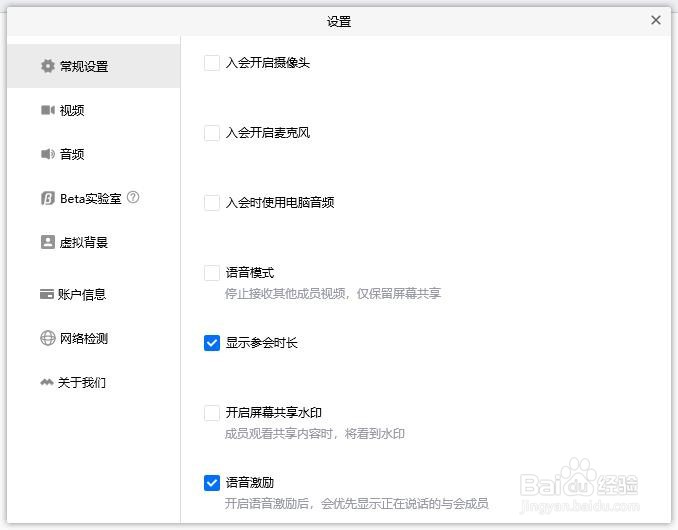Enable the 入会开启摄像头 checkbox

click(x=212, y=63)
